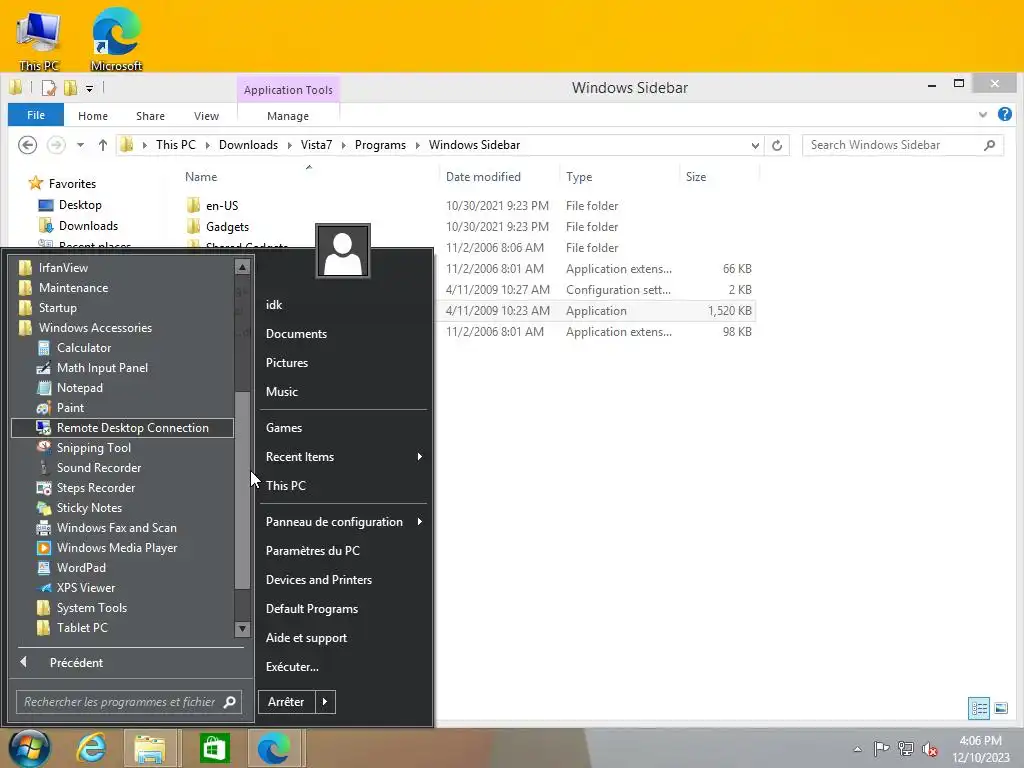Click the Action Center flag icon
Image resolution: width=1024 pixels, height=768 pixels.
click(x=881, y=748)
